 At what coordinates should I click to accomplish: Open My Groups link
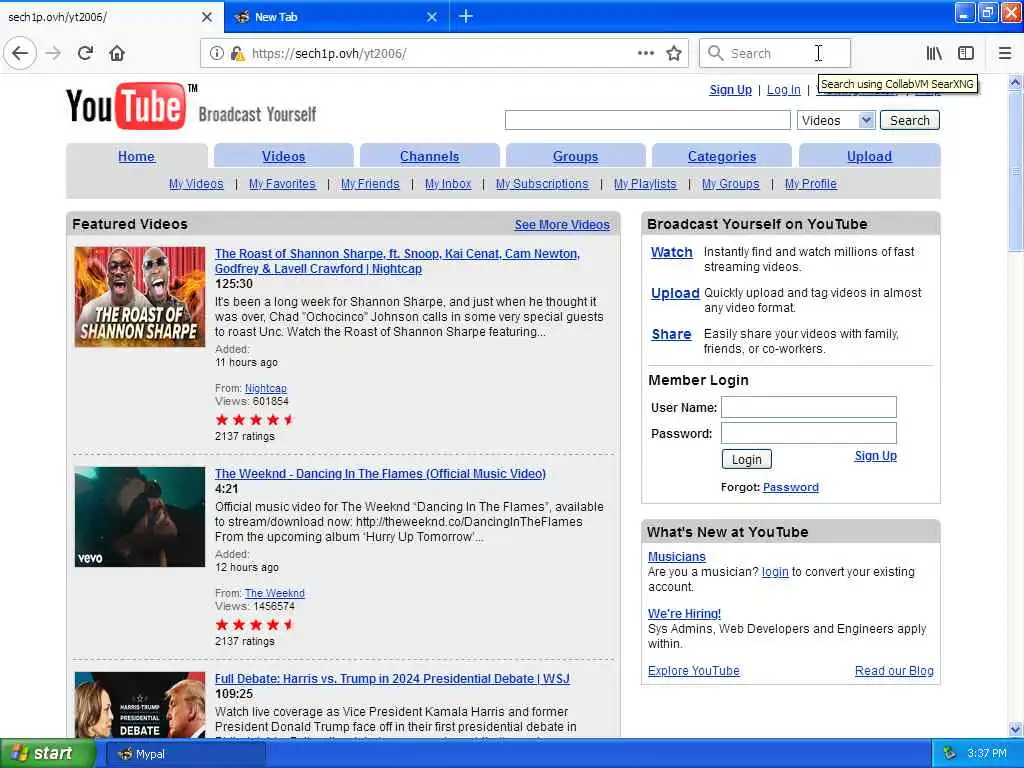pos(730,184)
